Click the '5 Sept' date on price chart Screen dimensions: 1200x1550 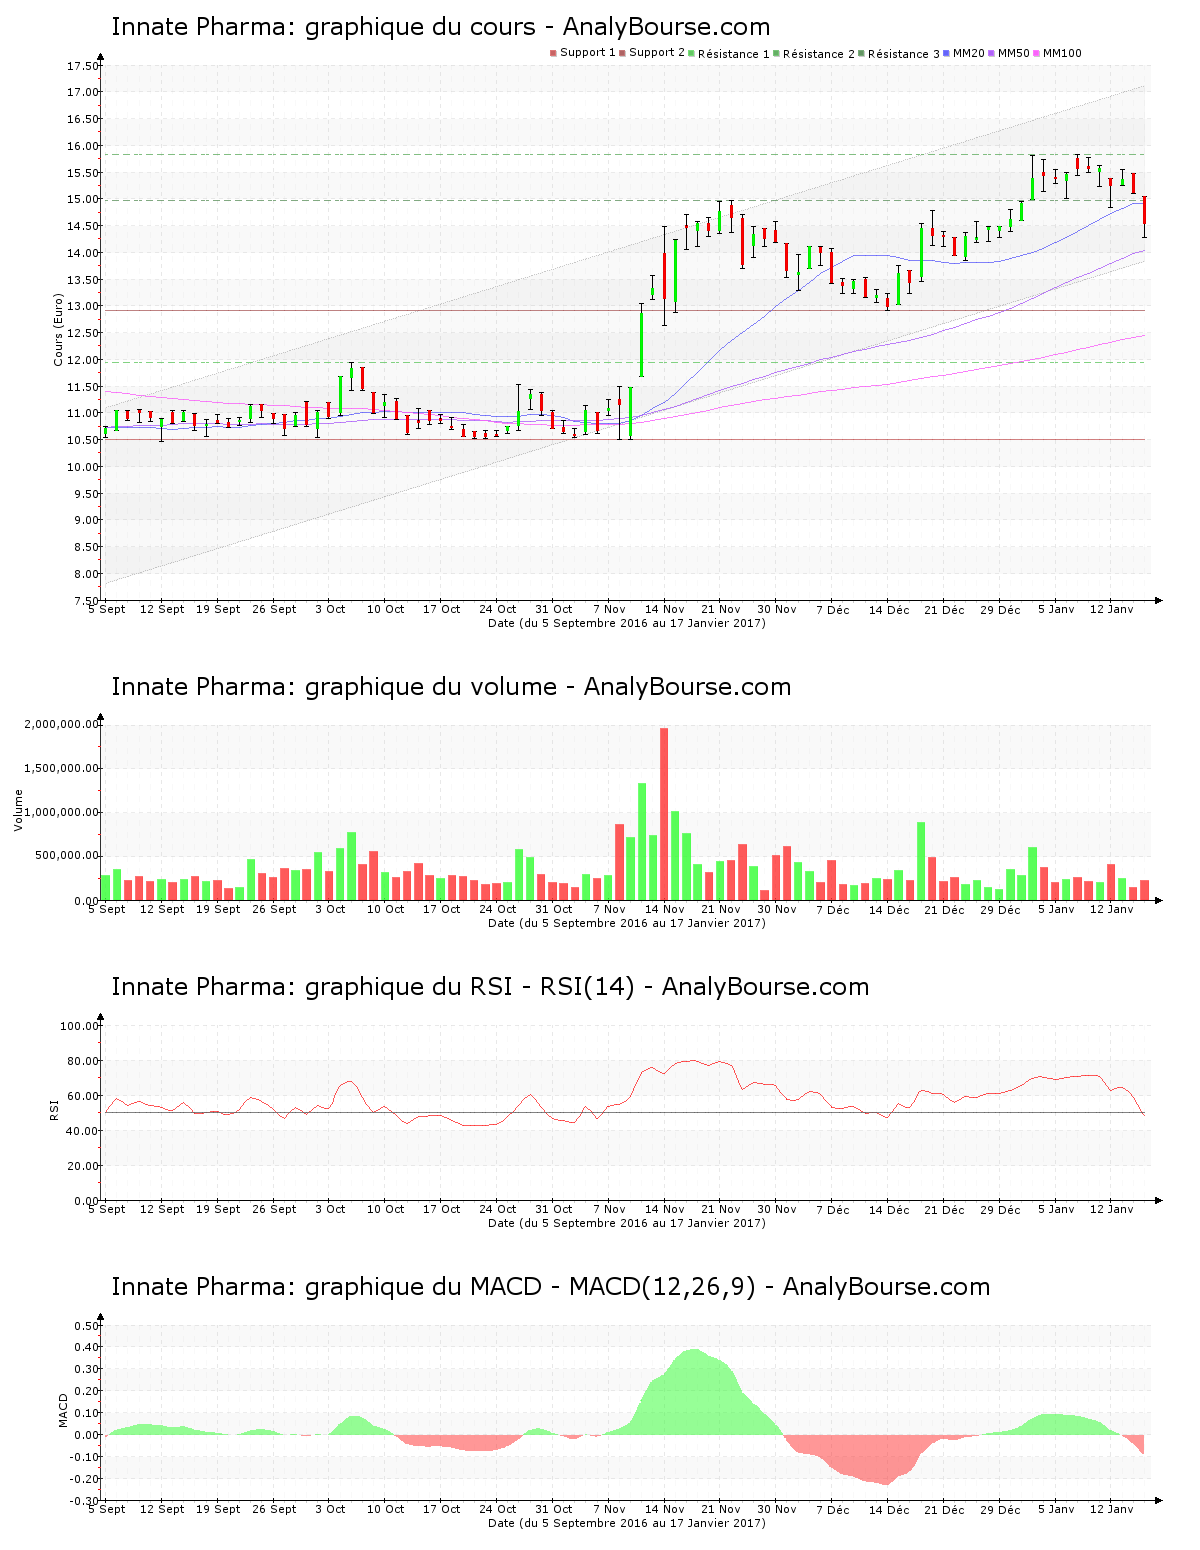click(107, 609)
